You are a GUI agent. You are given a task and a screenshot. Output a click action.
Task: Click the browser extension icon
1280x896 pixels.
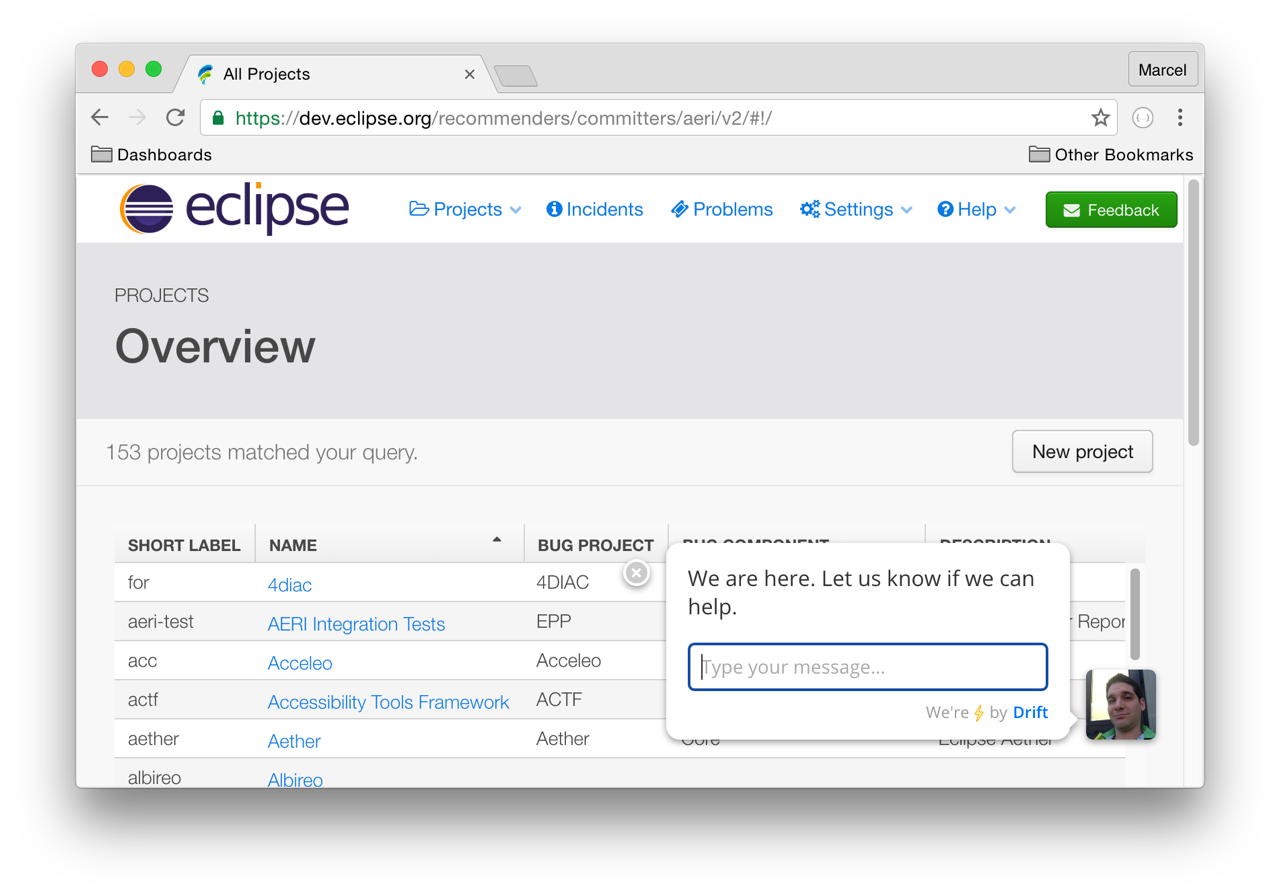pos(1142,118)
